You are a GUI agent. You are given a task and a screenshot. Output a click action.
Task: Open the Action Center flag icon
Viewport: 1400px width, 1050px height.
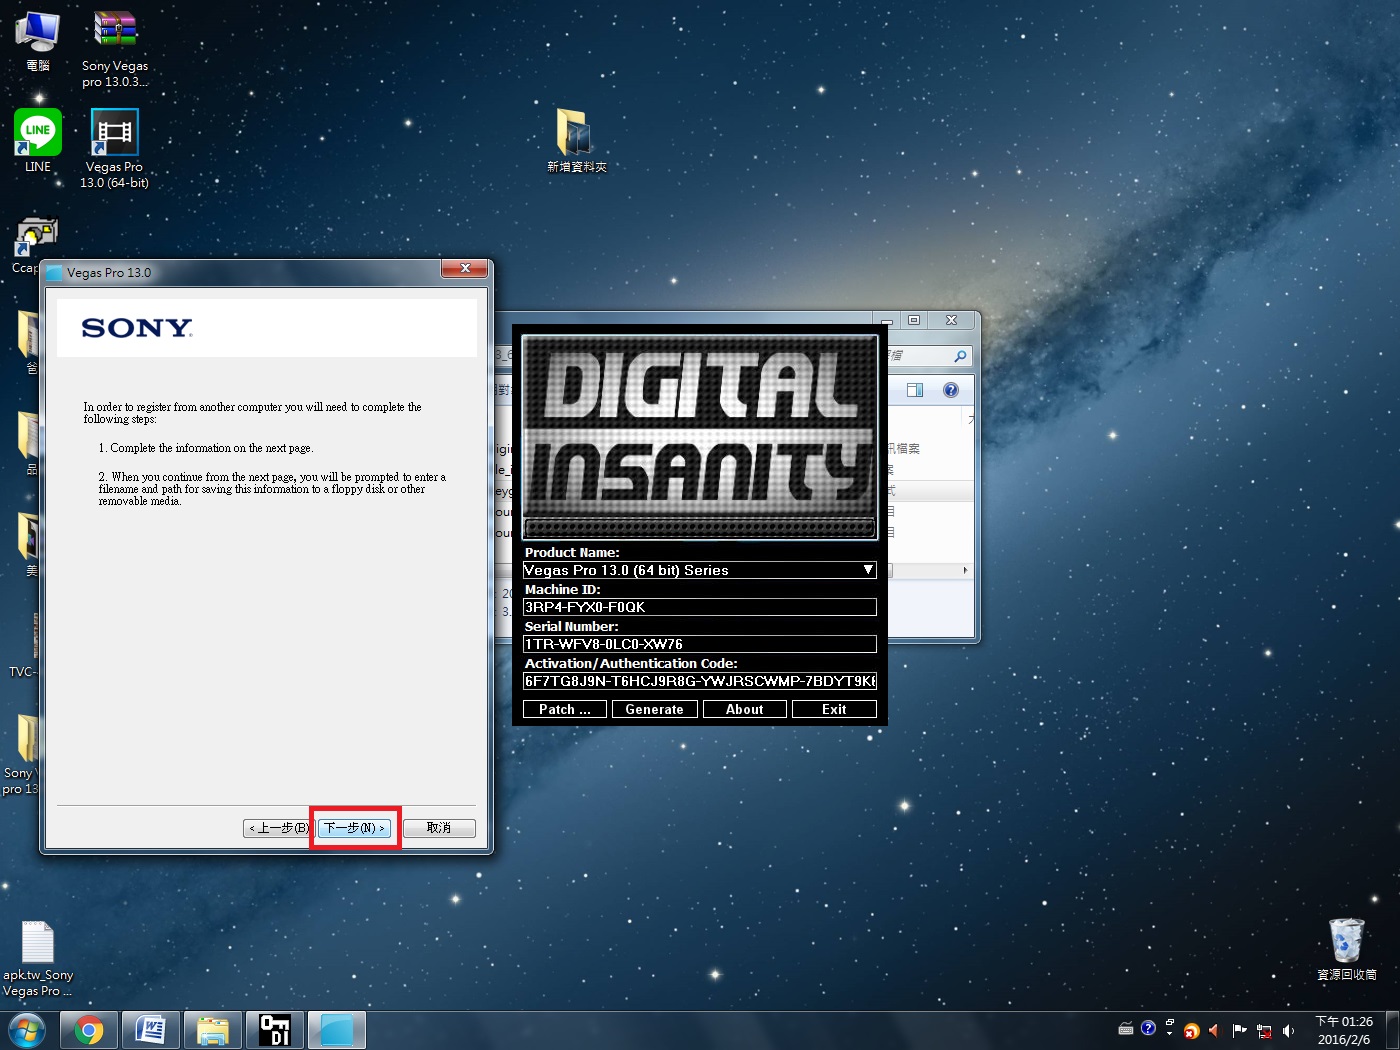pos(1240,1030)
